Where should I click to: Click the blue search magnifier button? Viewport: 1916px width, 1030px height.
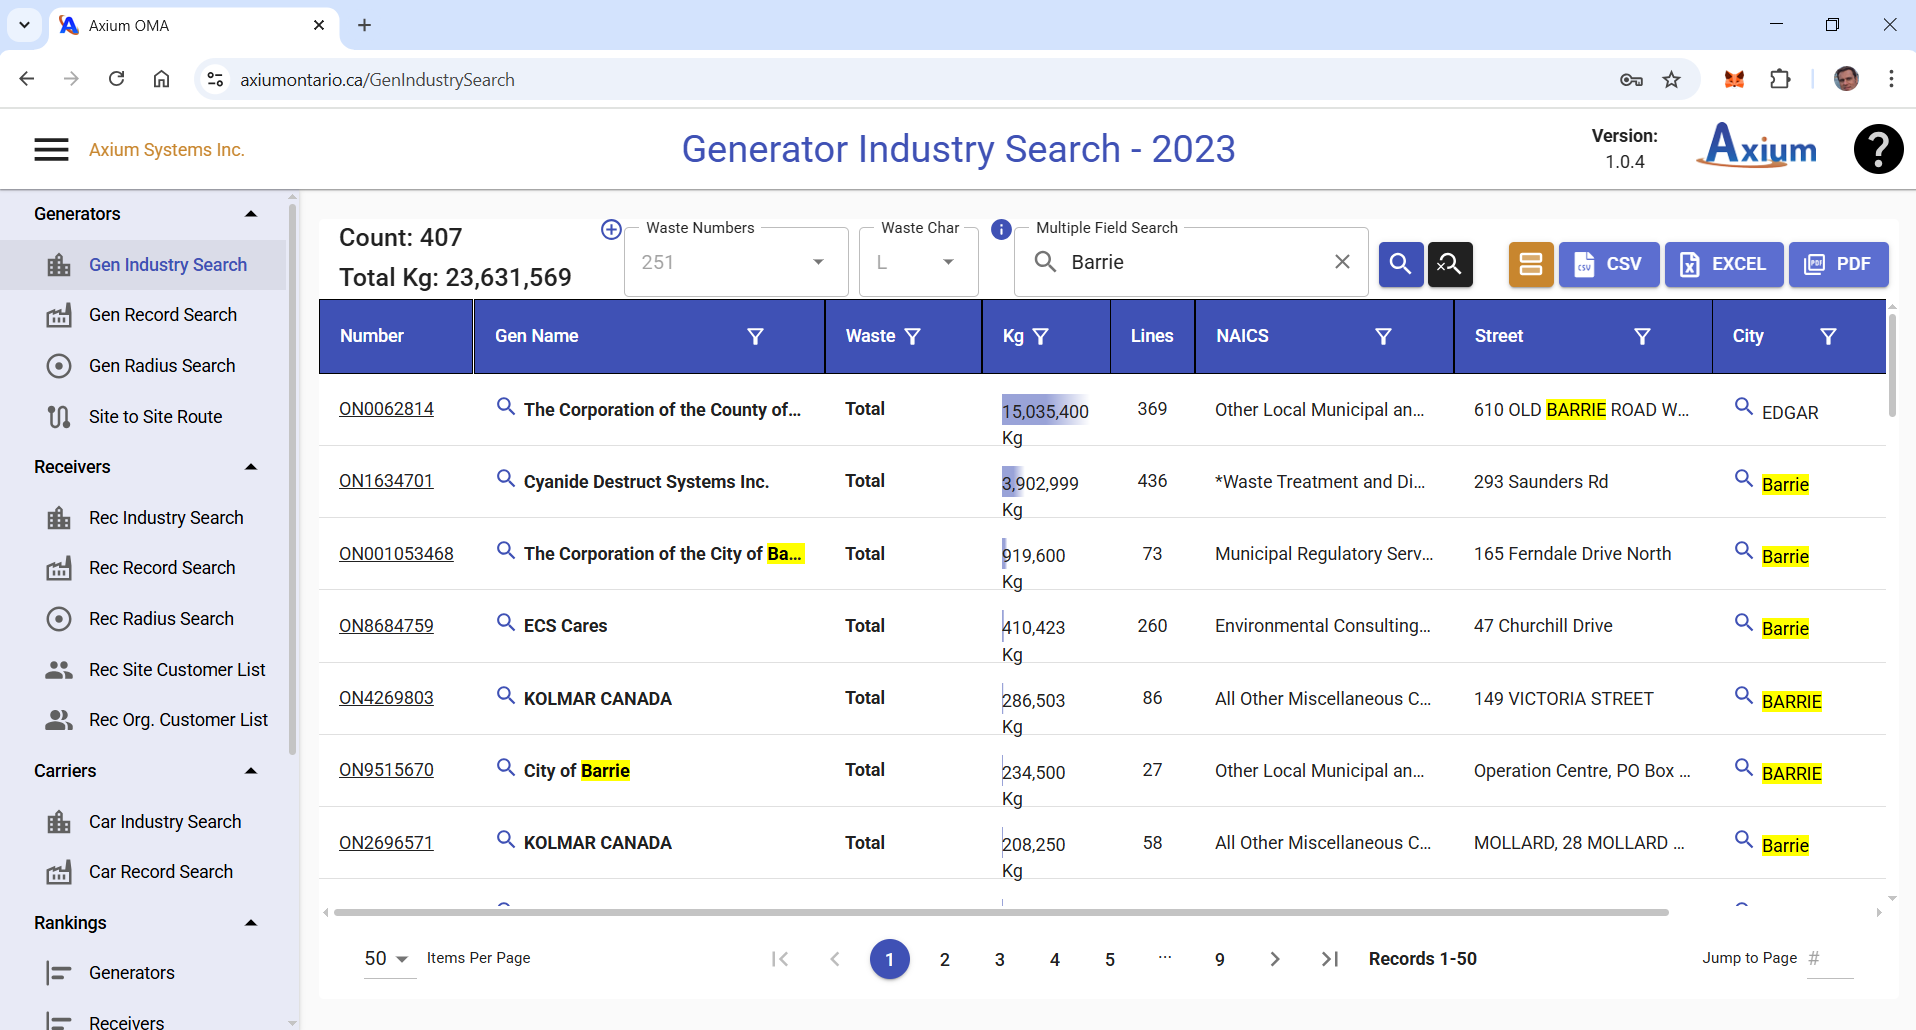1400,264
